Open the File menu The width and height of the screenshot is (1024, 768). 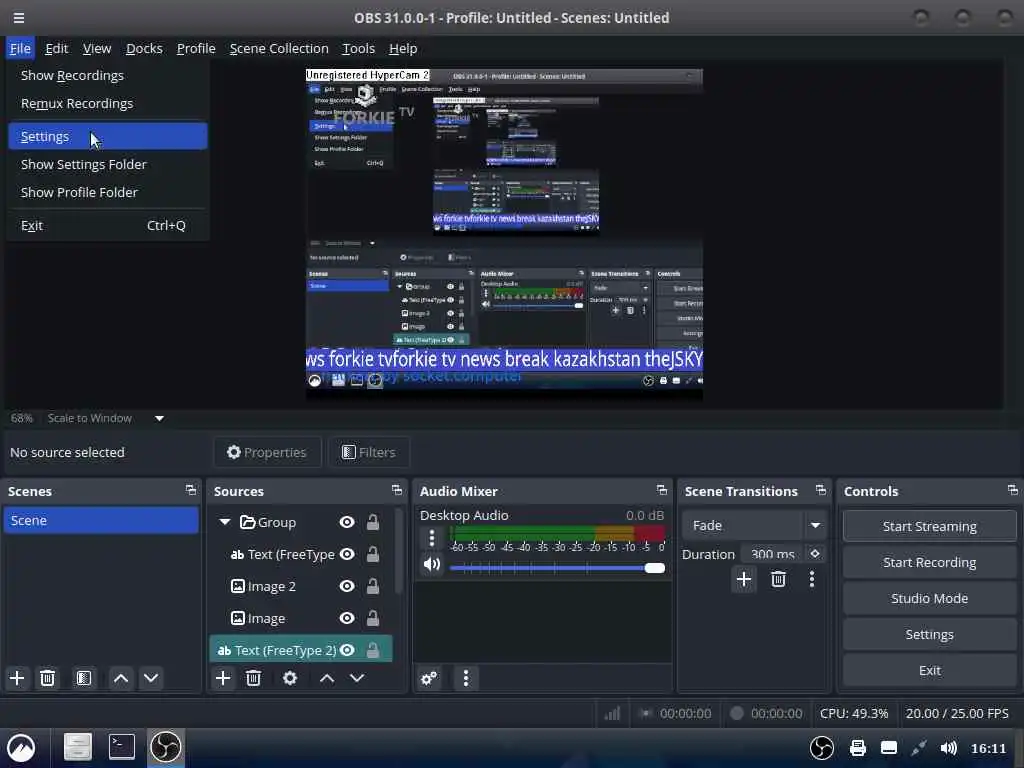tap(20, 48)
